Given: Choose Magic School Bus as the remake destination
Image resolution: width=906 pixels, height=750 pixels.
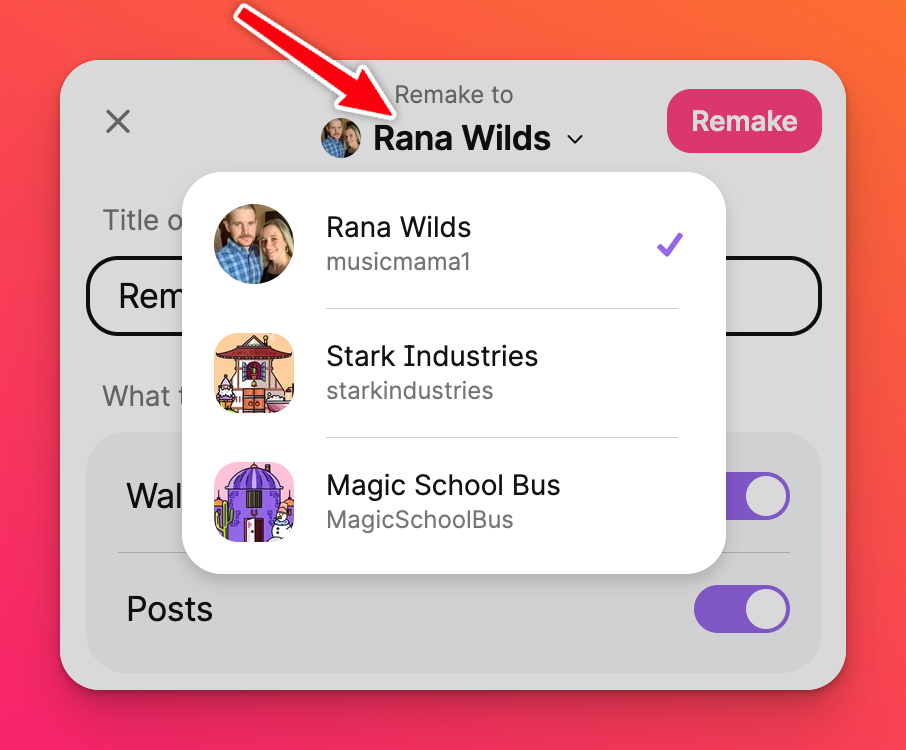Looking at the screenshot, I should 454,502.
